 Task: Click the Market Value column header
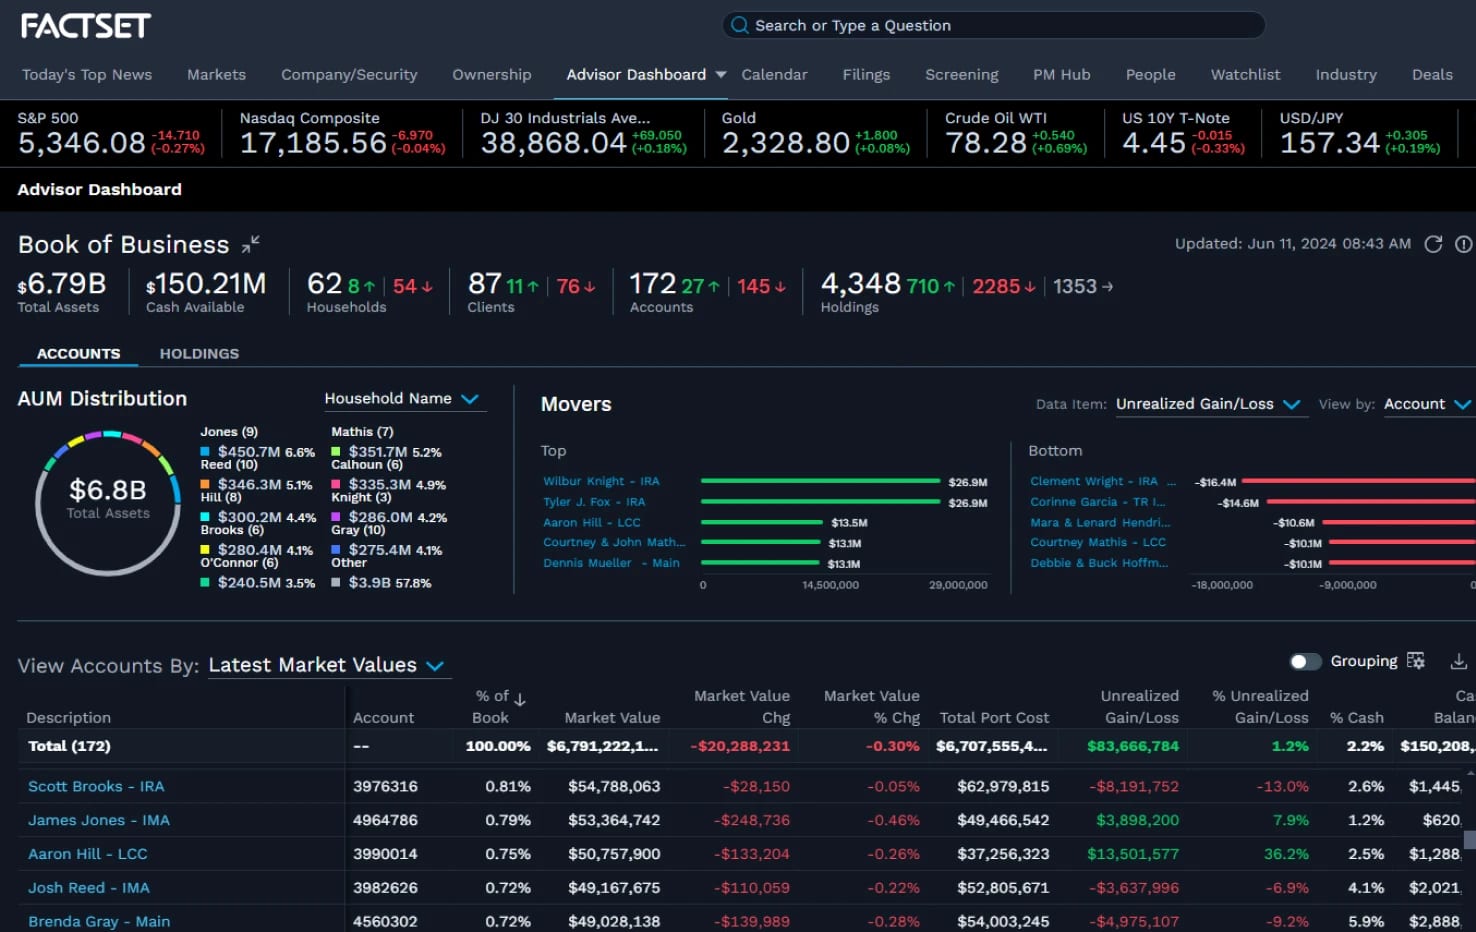[x=612, y=718]
